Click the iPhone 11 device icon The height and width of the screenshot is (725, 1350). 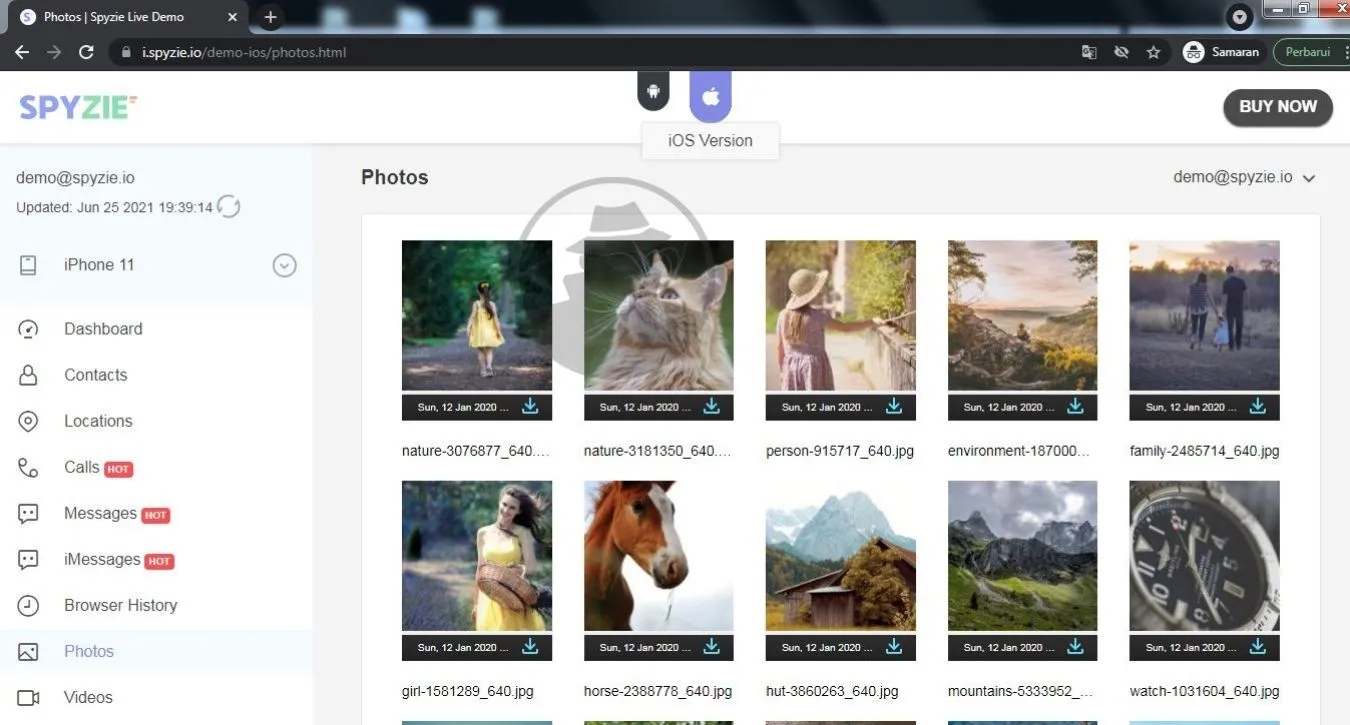pyautogui.click(x=28, y=265)
